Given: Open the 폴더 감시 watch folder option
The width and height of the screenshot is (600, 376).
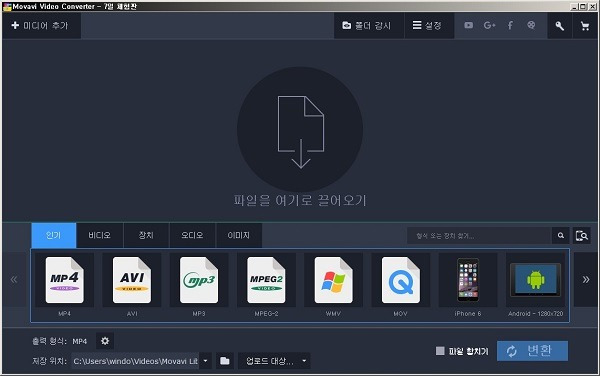Looking at the screenshot, I should click(x=368, y=26).
